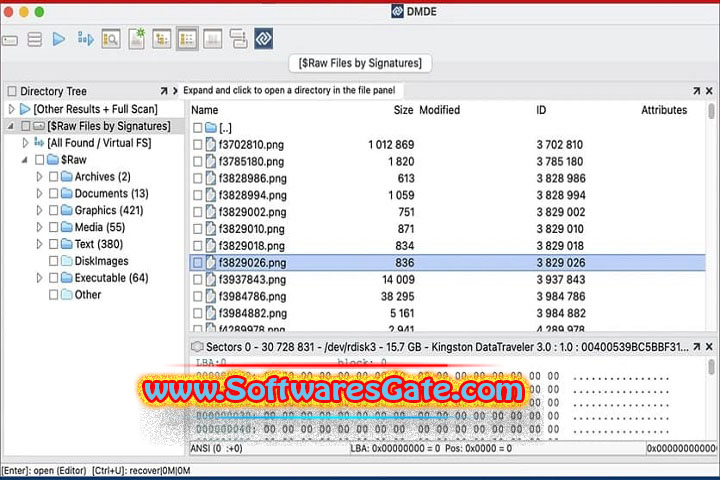The width and height of the screenshot is (720, 480).
Task: Detach the sector editor panel arrow icon
Action: tap(696, 347)
